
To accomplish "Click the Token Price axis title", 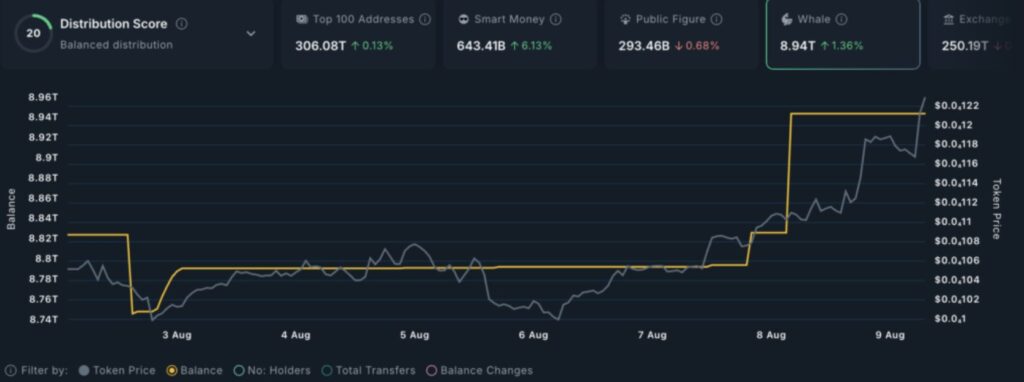I will [996, 209].
